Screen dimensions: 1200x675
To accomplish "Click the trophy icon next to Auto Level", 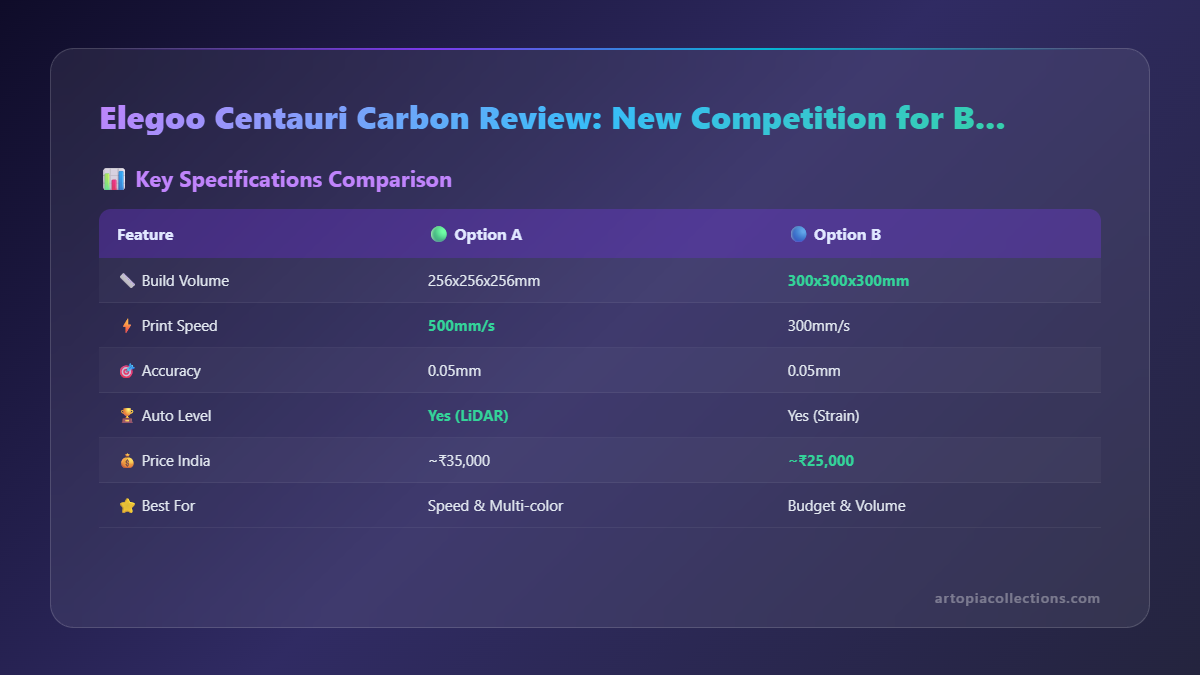I will [127, 416].
